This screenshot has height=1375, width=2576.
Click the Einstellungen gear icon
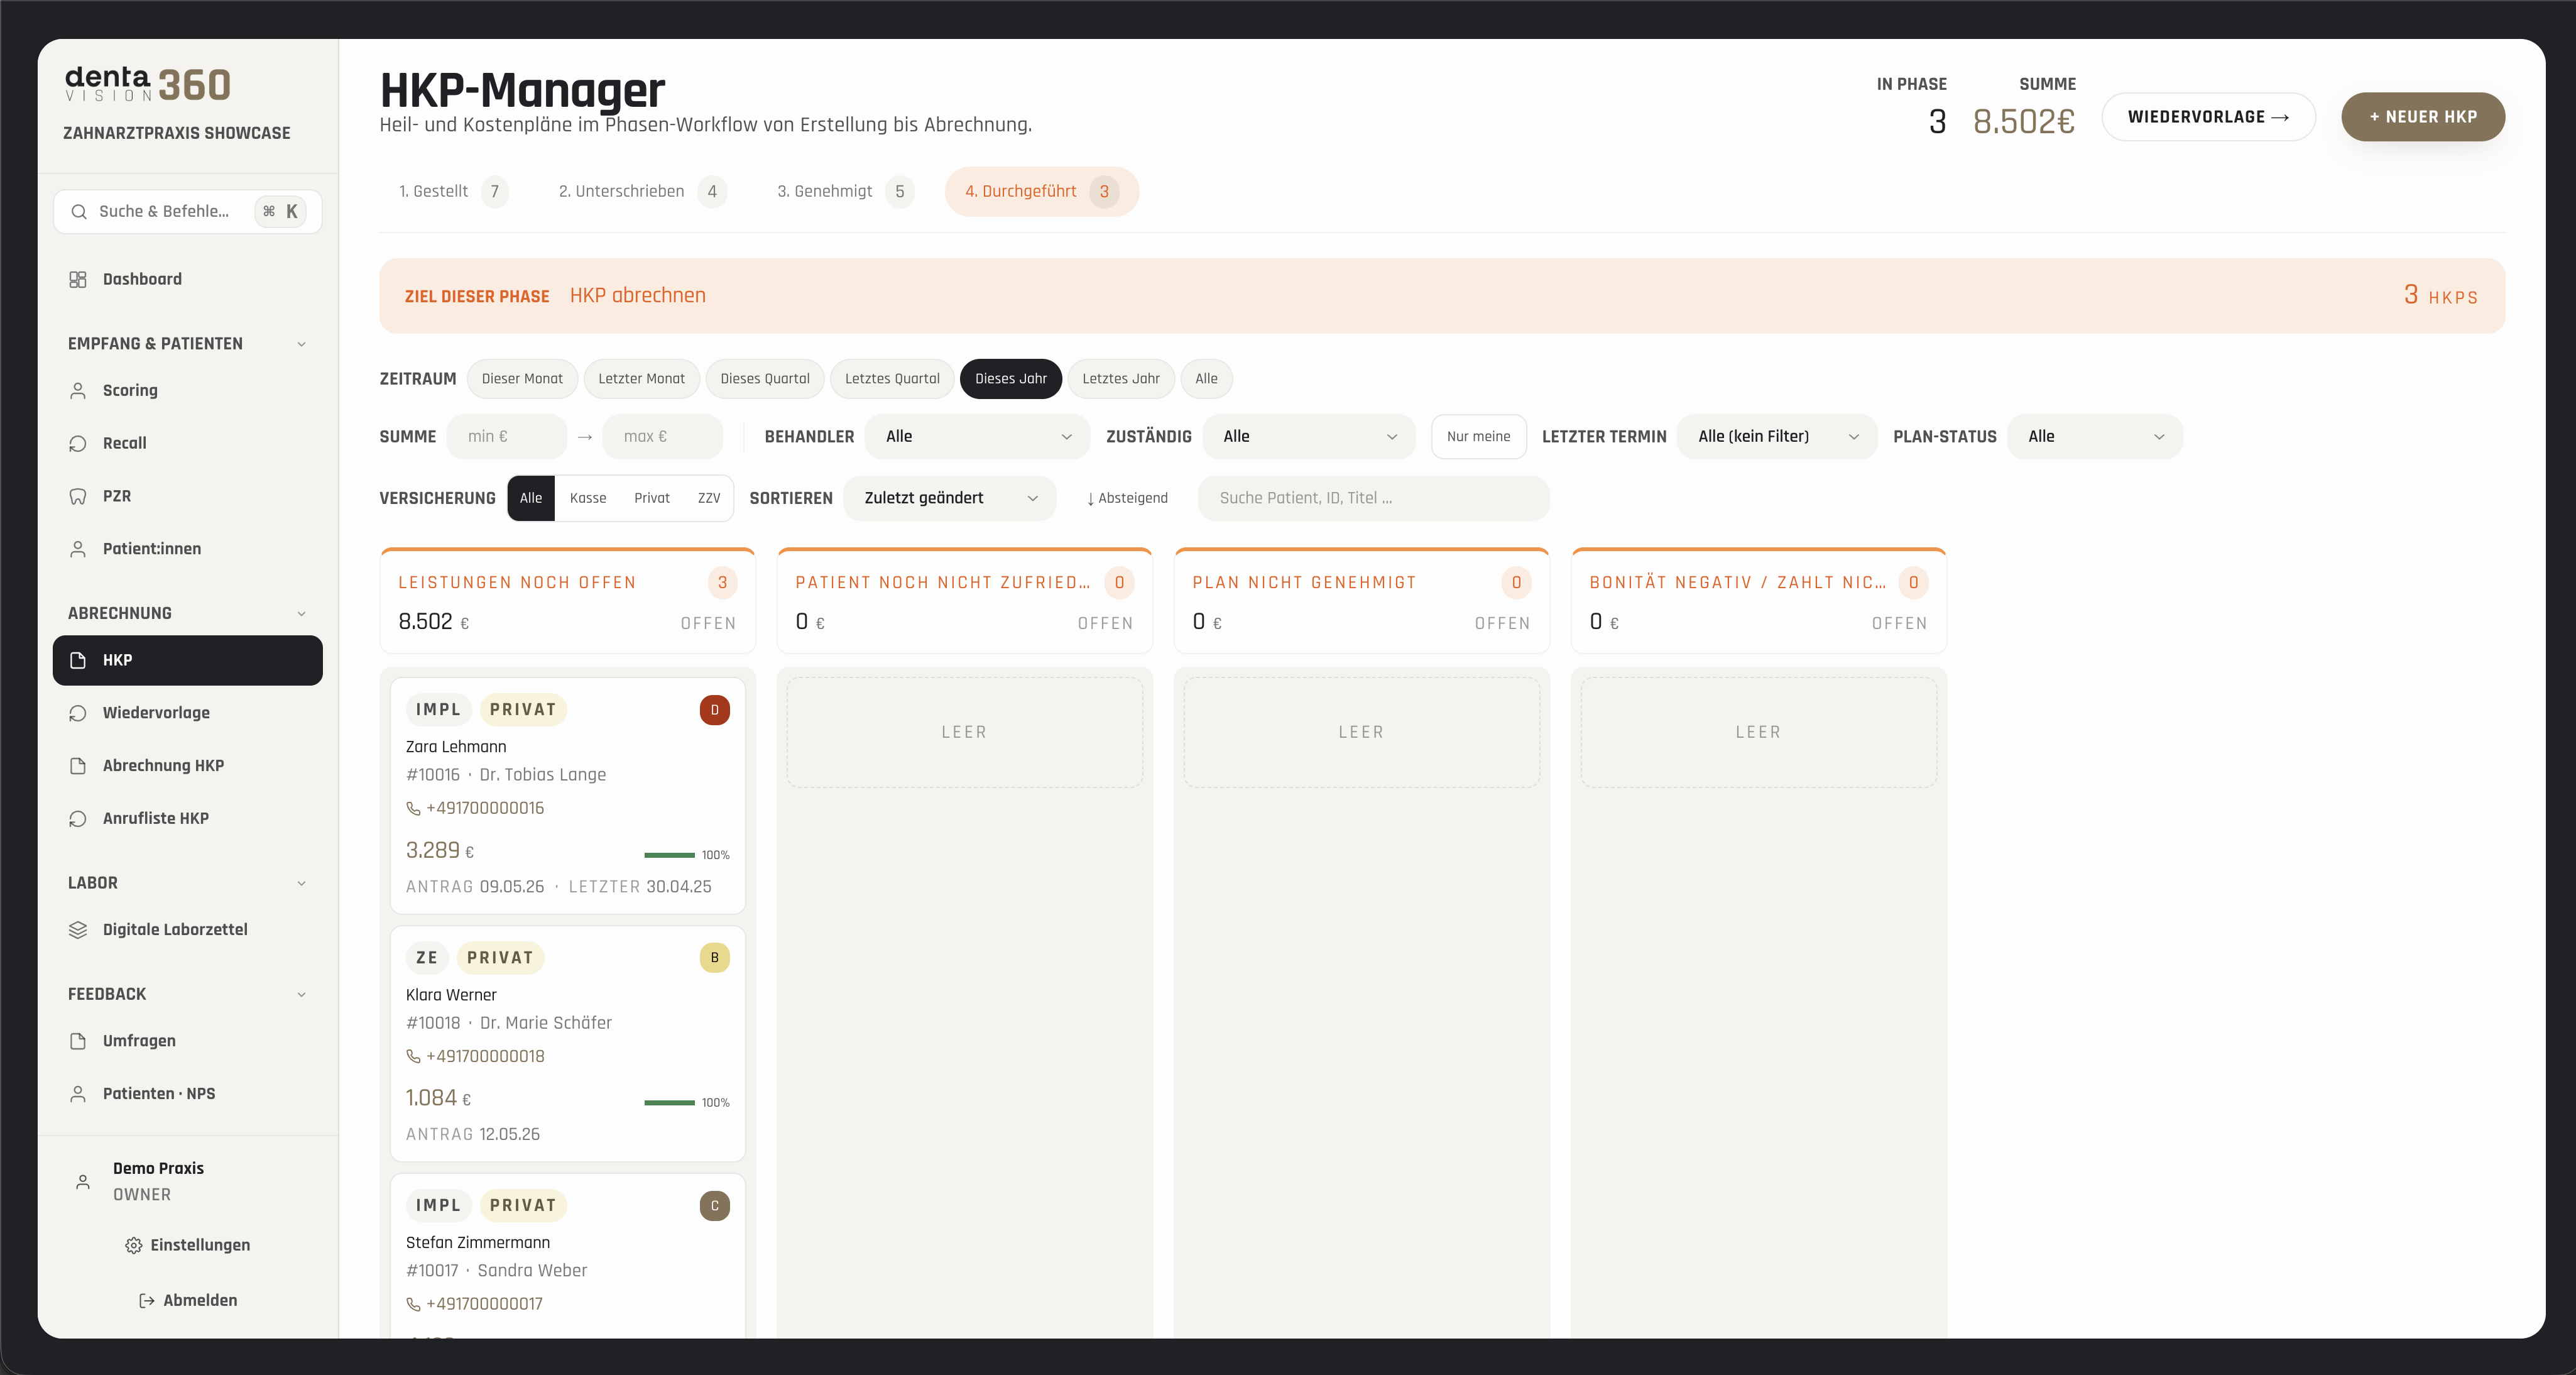tap(134, 1245)
